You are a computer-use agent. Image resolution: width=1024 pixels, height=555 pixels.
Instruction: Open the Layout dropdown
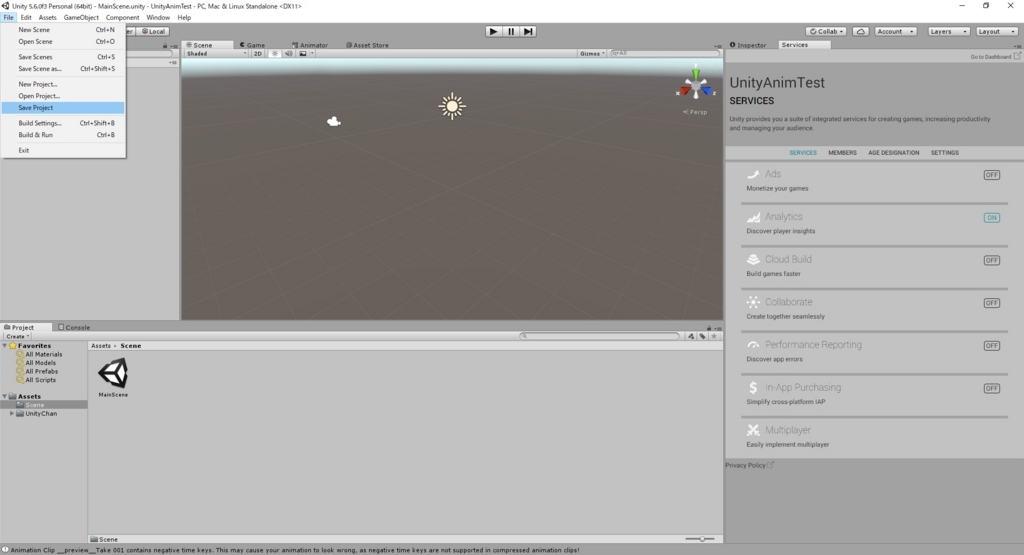coord(997,31)
